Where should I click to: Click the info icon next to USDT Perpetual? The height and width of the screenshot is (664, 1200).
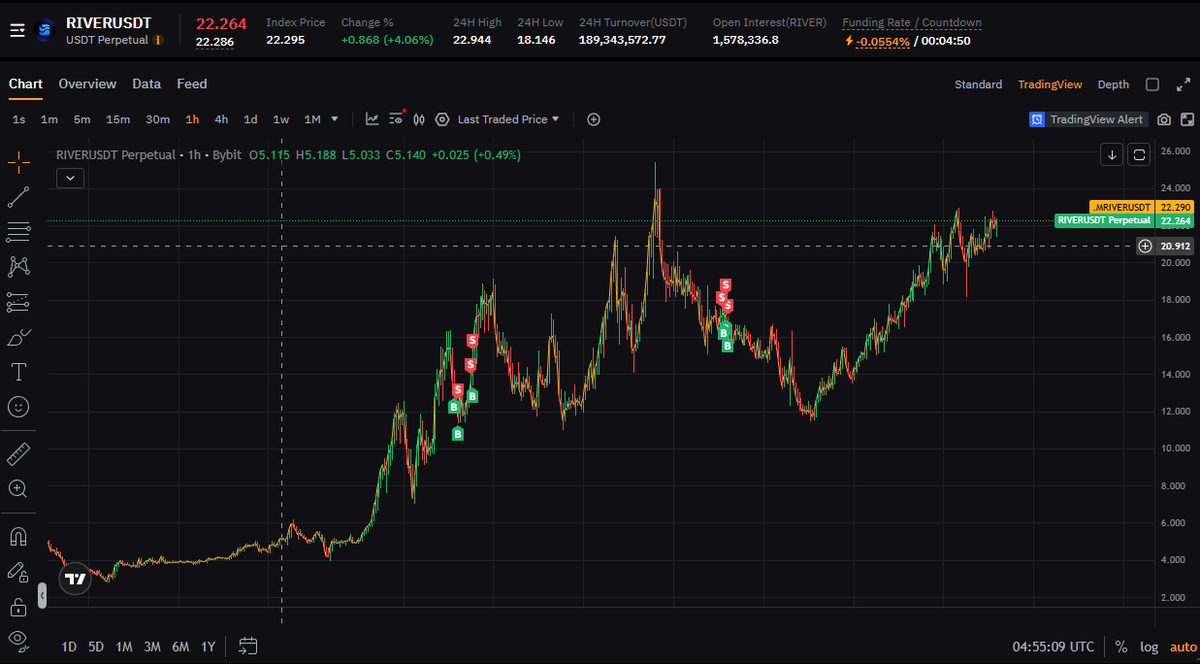pos(158,40)
